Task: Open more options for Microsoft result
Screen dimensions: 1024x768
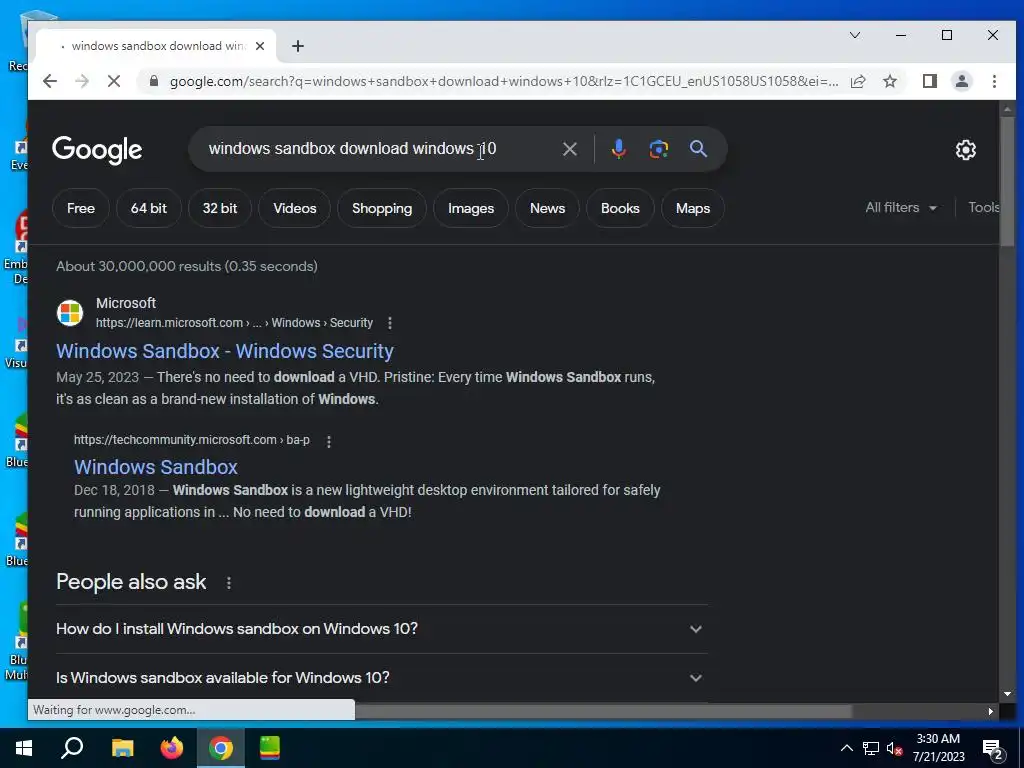Action: click(x=390, y=323)
